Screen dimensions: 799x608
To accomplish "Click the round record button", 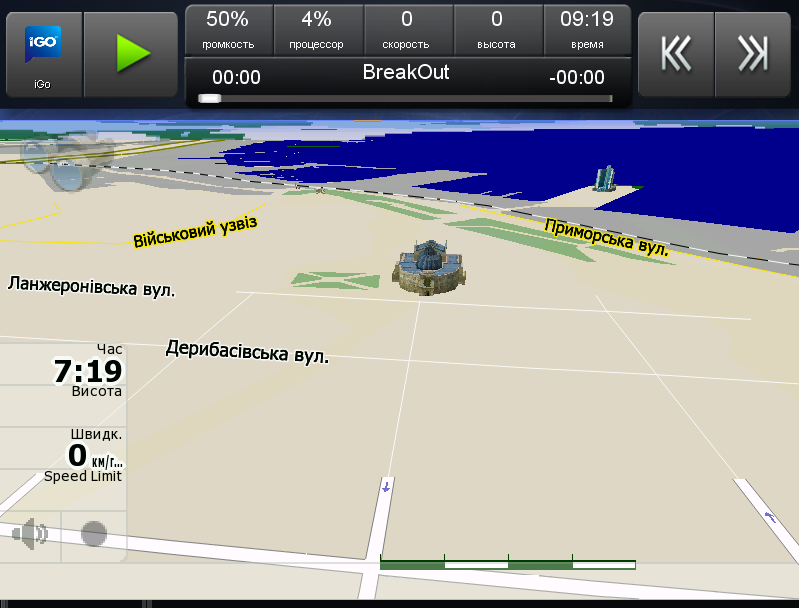I will [x=94, y=534].
